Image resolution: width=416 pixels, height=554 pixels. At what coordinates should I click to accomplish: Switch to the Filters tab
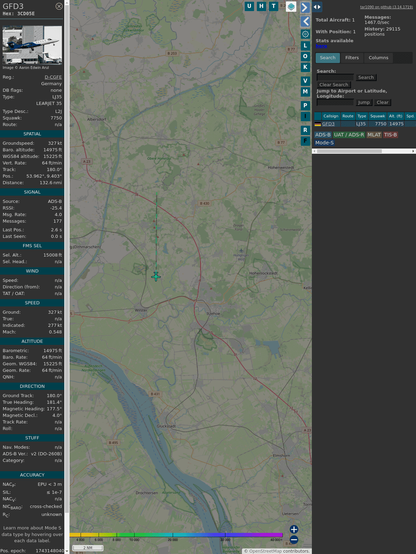352,58
